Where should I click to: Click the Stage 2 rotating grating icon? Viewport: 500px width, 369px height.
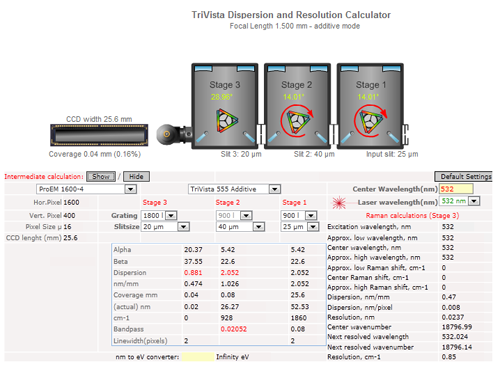(297, 121)
